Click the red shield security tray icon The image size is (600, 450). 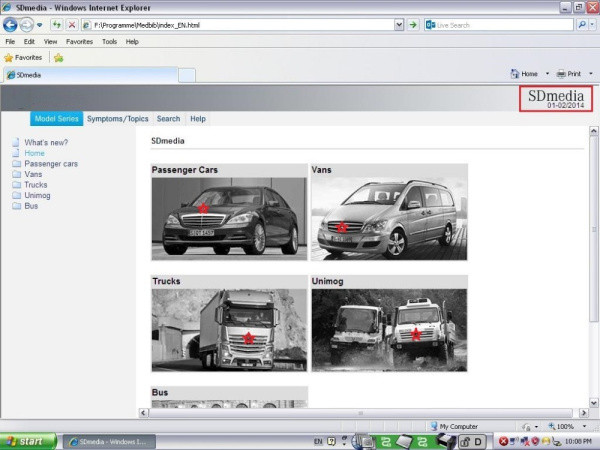[x=535, y=442]
